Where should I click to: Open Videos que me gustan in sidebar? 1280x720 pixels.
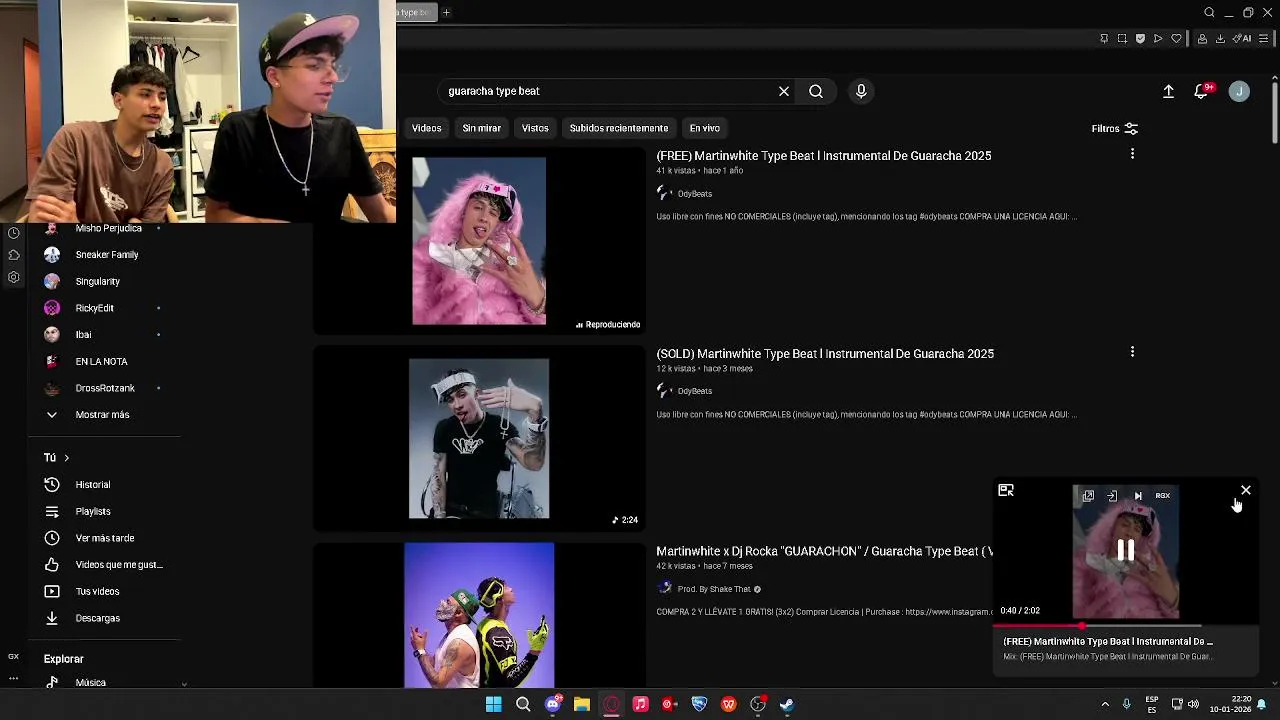pos(118,565)
